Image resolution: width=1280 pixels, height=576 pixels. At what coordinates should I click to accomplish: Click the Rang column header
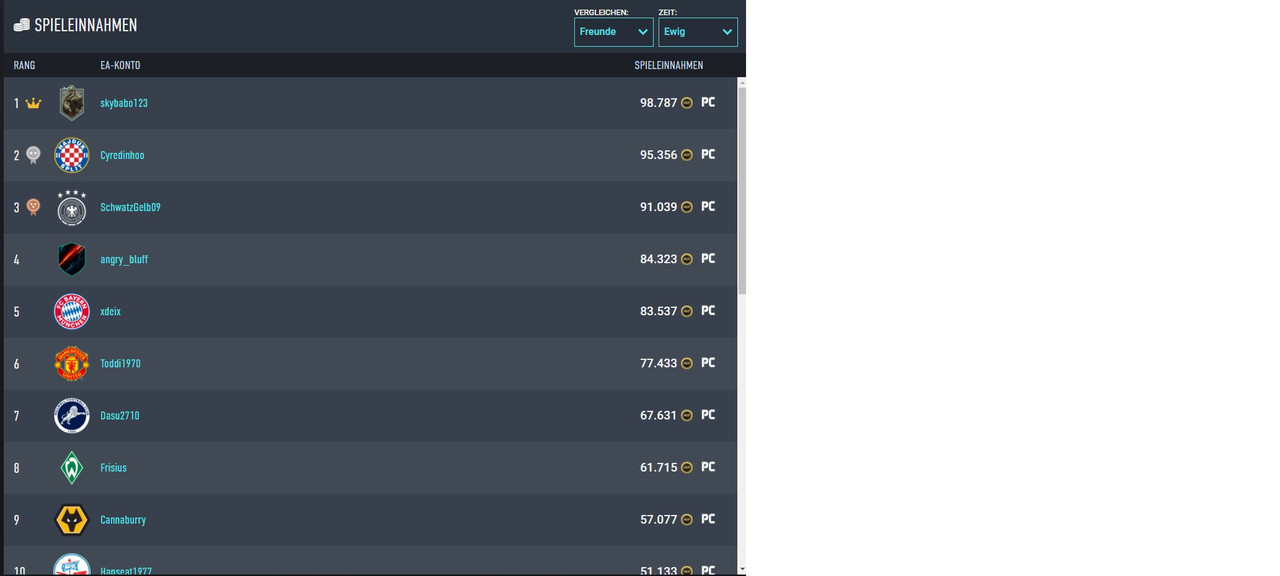coord(24,65)
